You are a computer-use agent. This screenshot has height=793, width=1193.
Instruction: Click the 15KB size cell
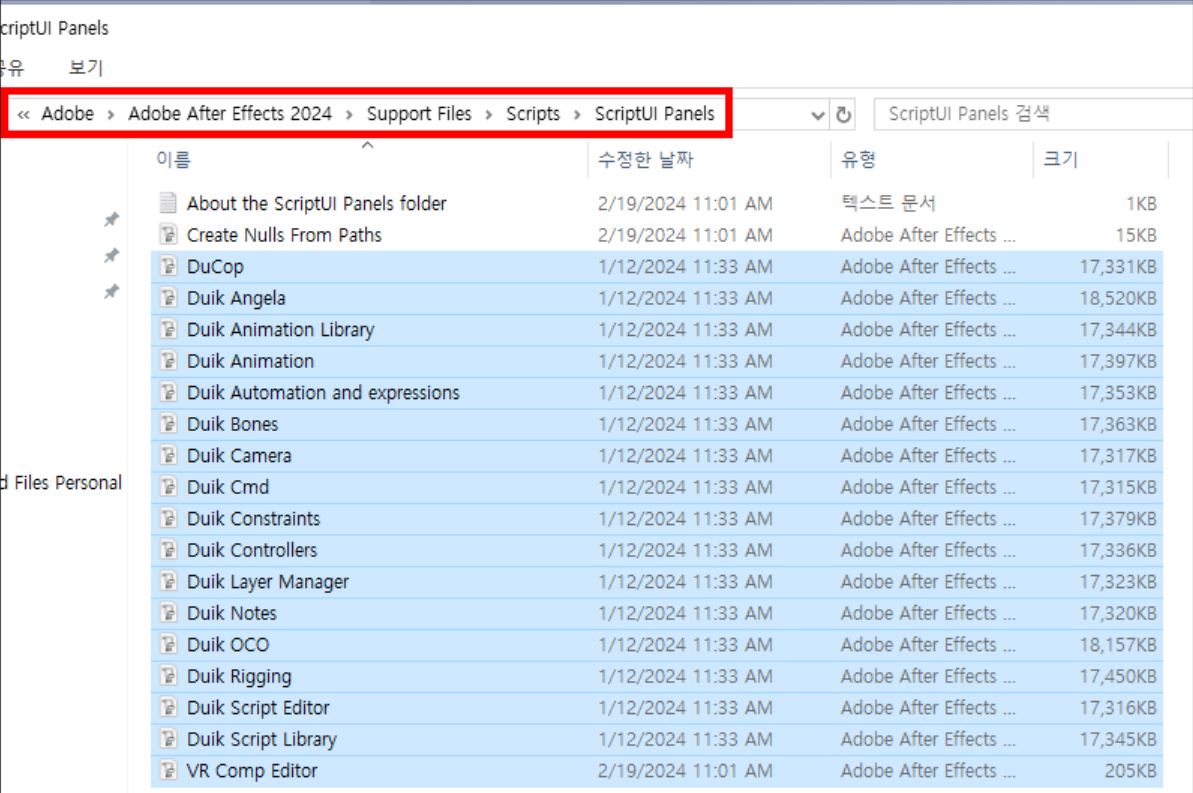click(1136, 235)
